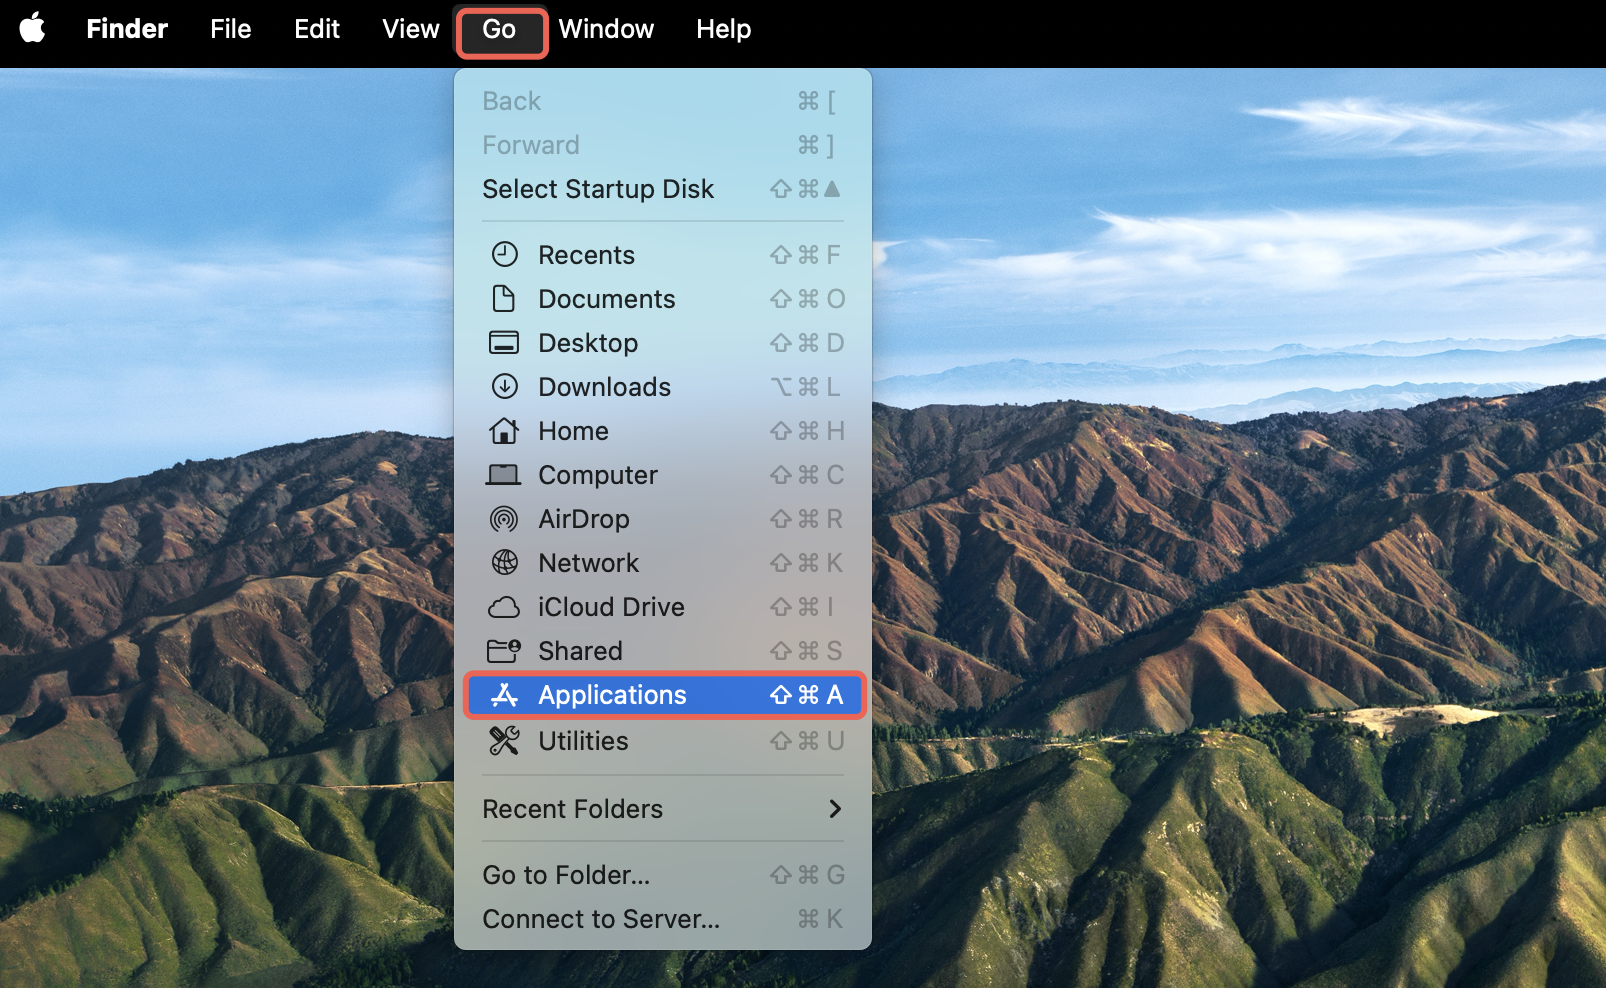This screenshot has width=1606, height=988.
Task: Open the Edit menu
Action: 317,29
